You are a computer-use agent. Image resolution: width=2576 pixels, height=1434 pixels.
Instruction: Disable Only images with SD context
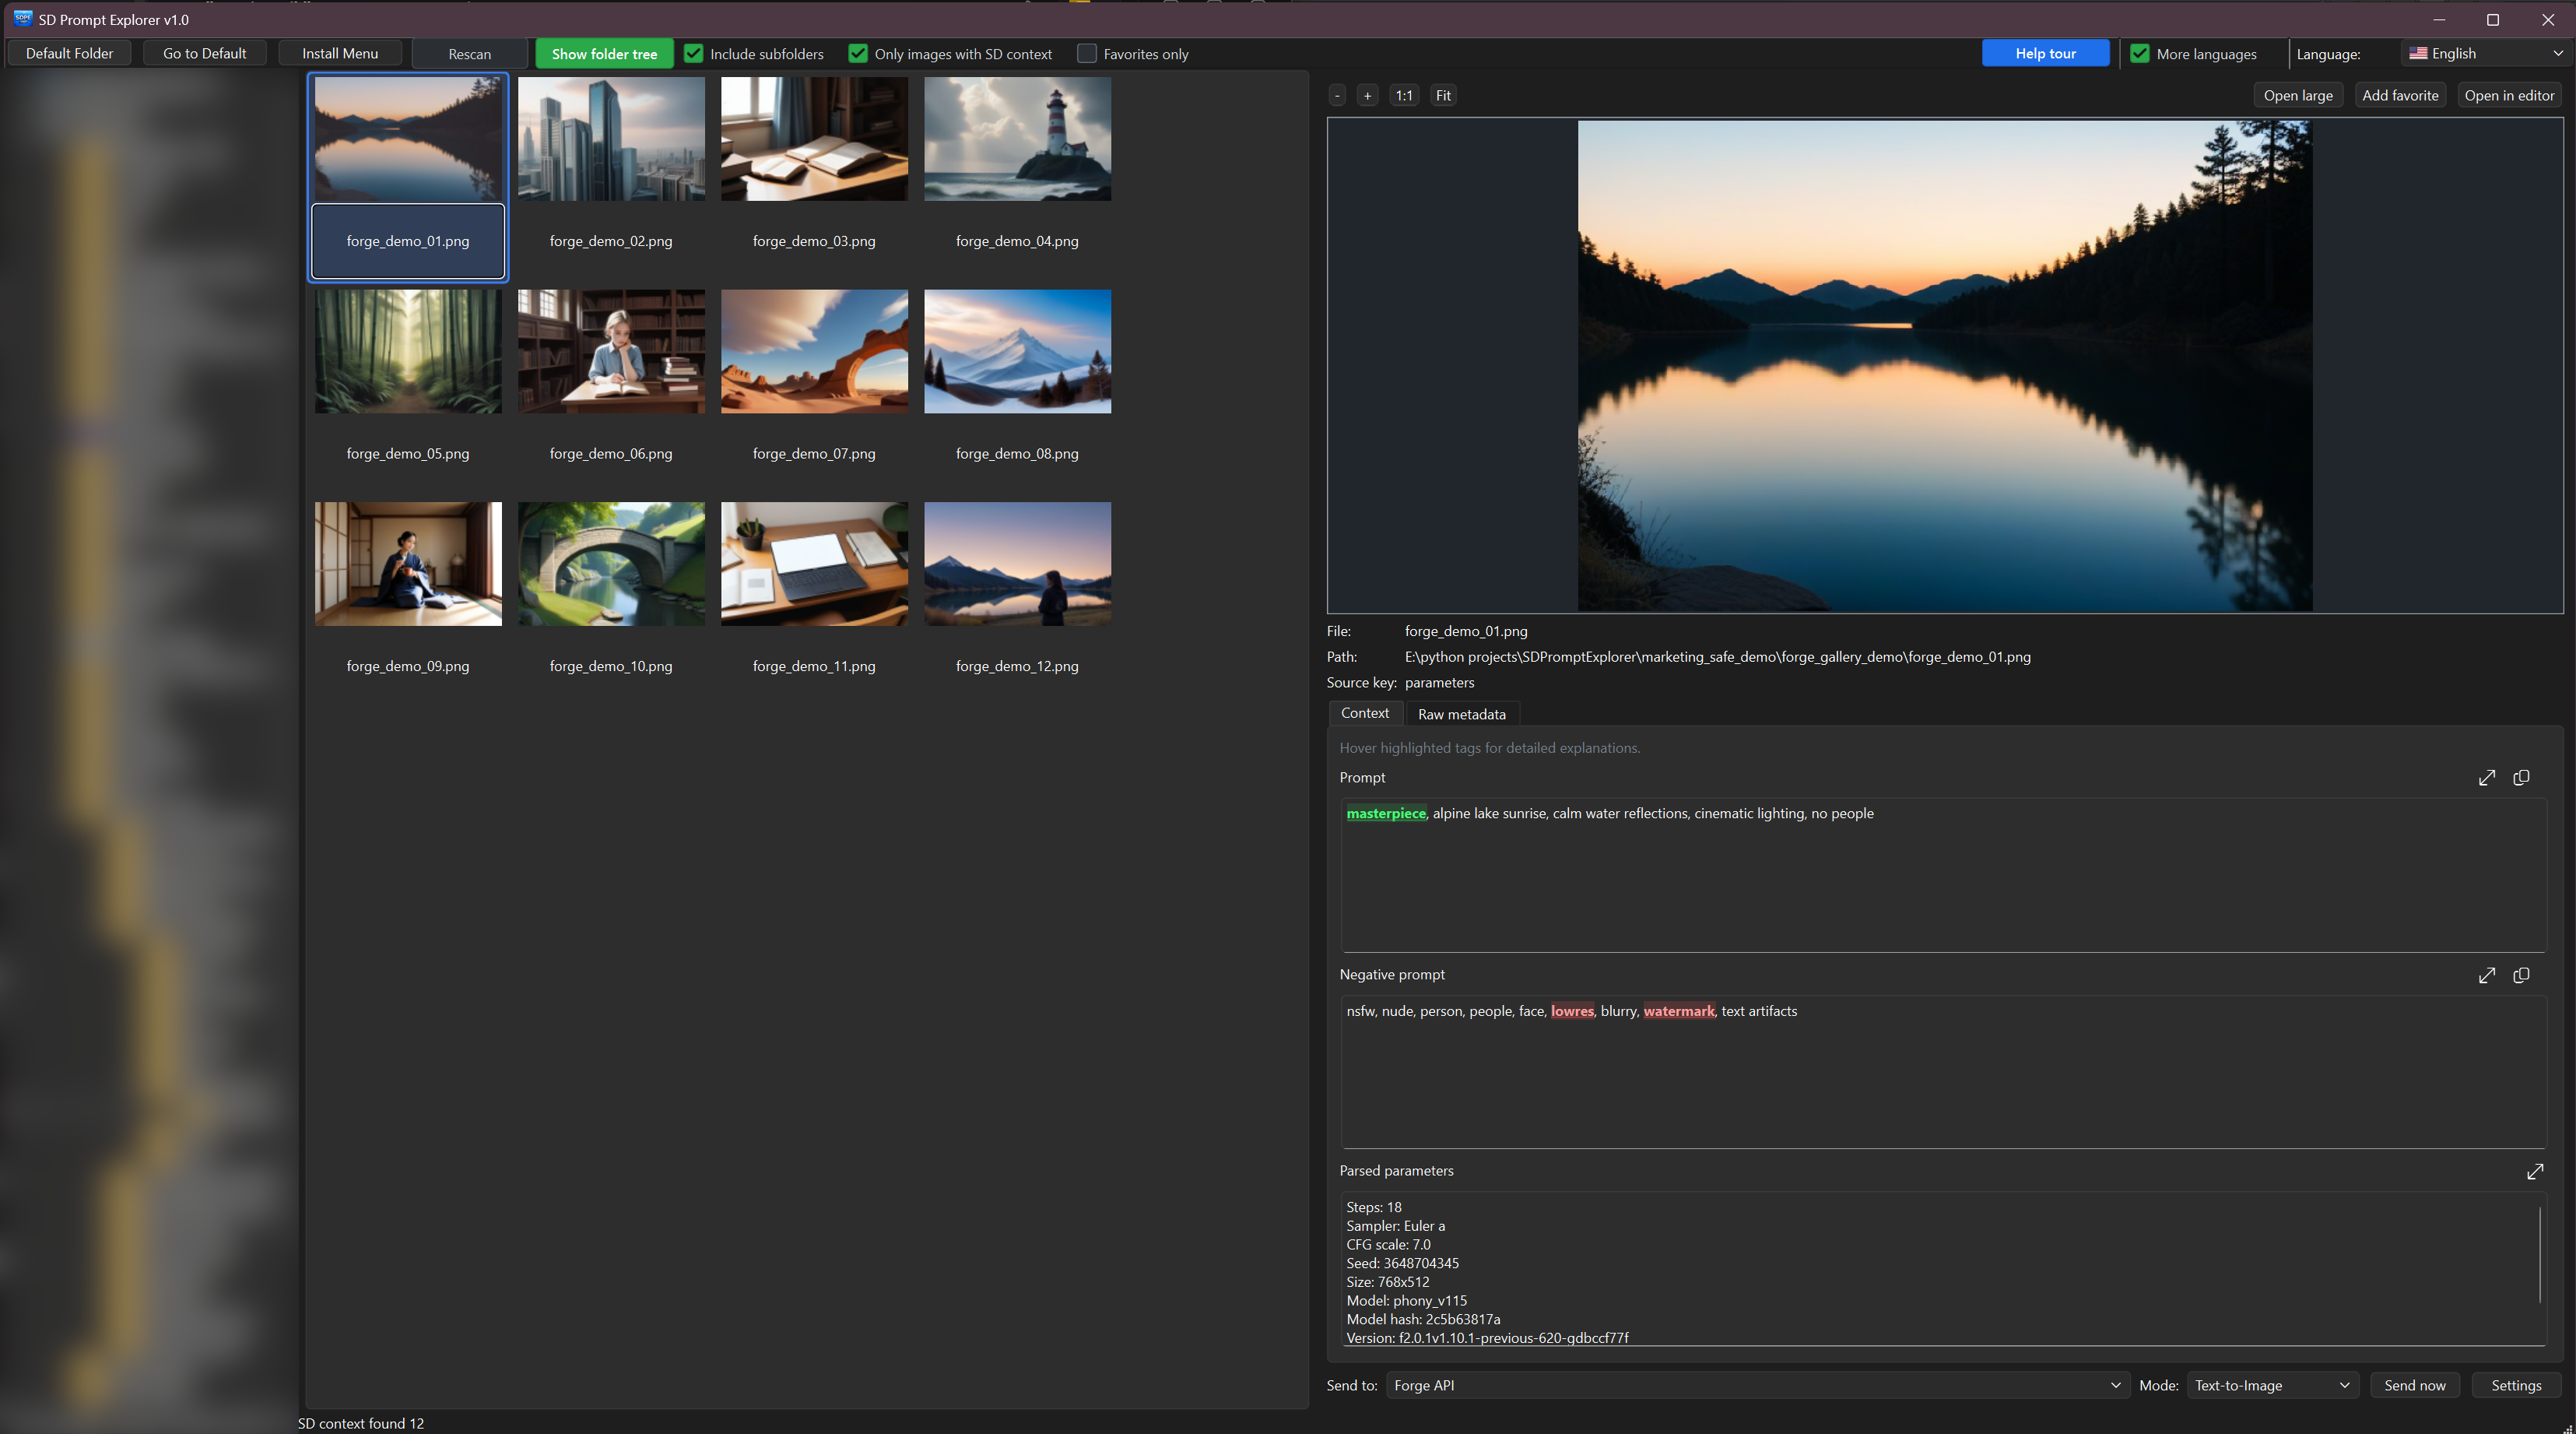coord(858,54)
